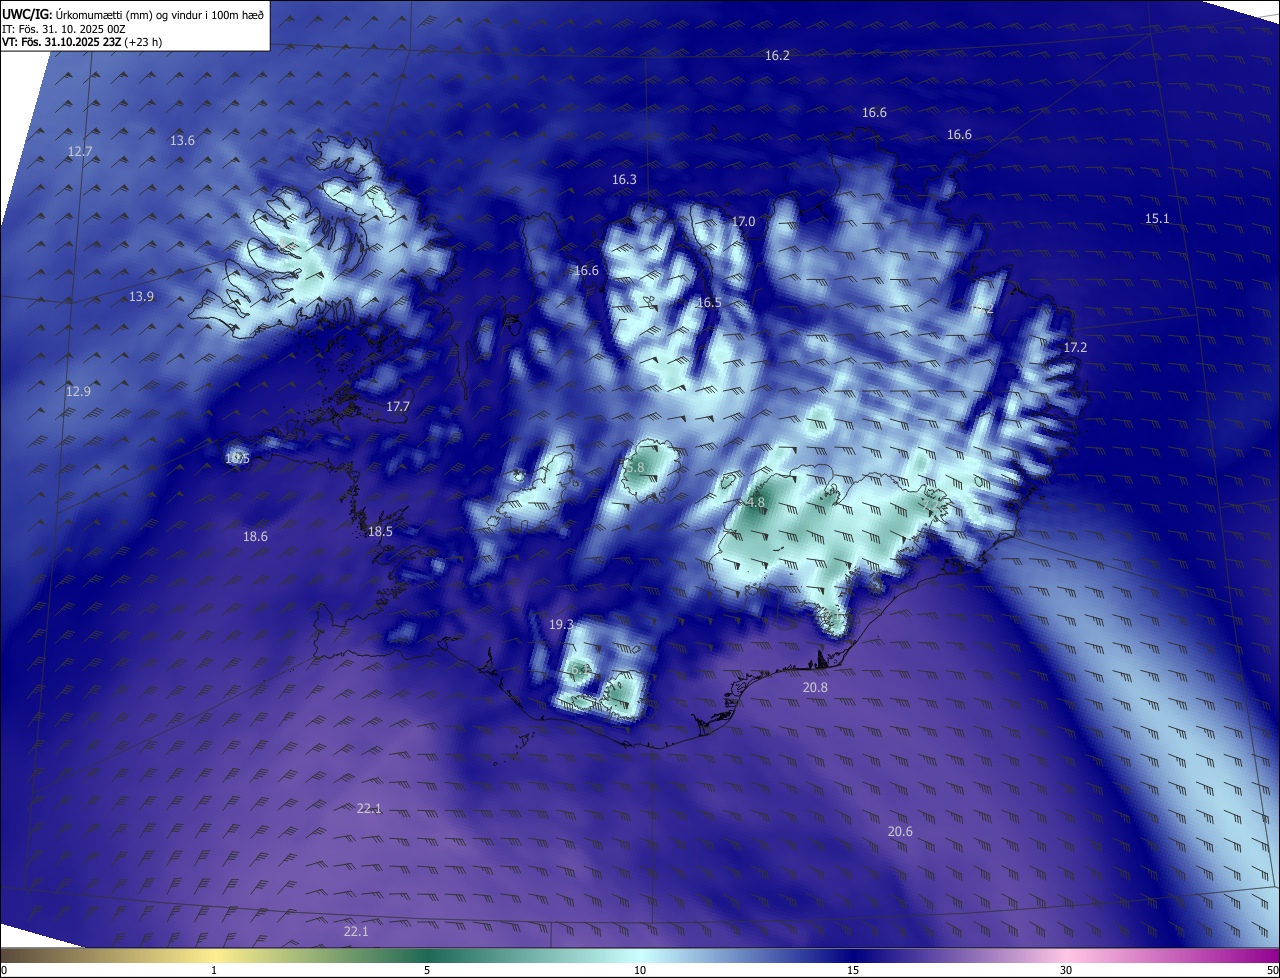Click the colorbar tick label 5
Viewport: 1280px width, 978px height.
[427, 970]
